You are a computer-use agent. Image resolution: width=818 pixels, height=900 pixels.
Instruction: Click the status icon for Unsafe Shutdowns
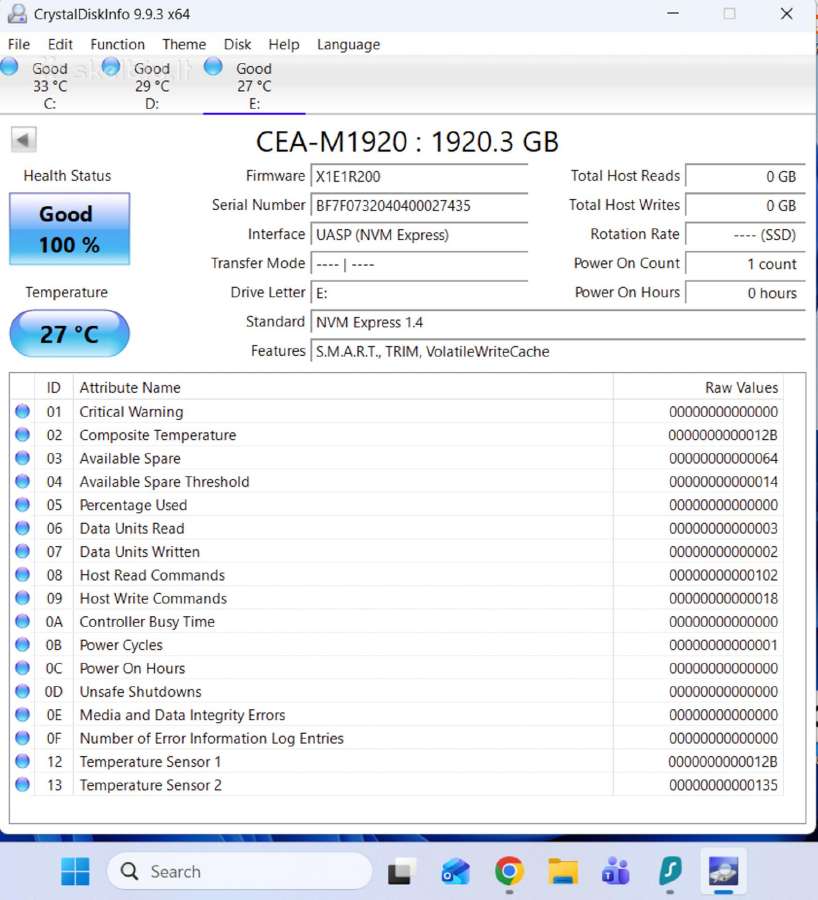(x=22, y=691)
